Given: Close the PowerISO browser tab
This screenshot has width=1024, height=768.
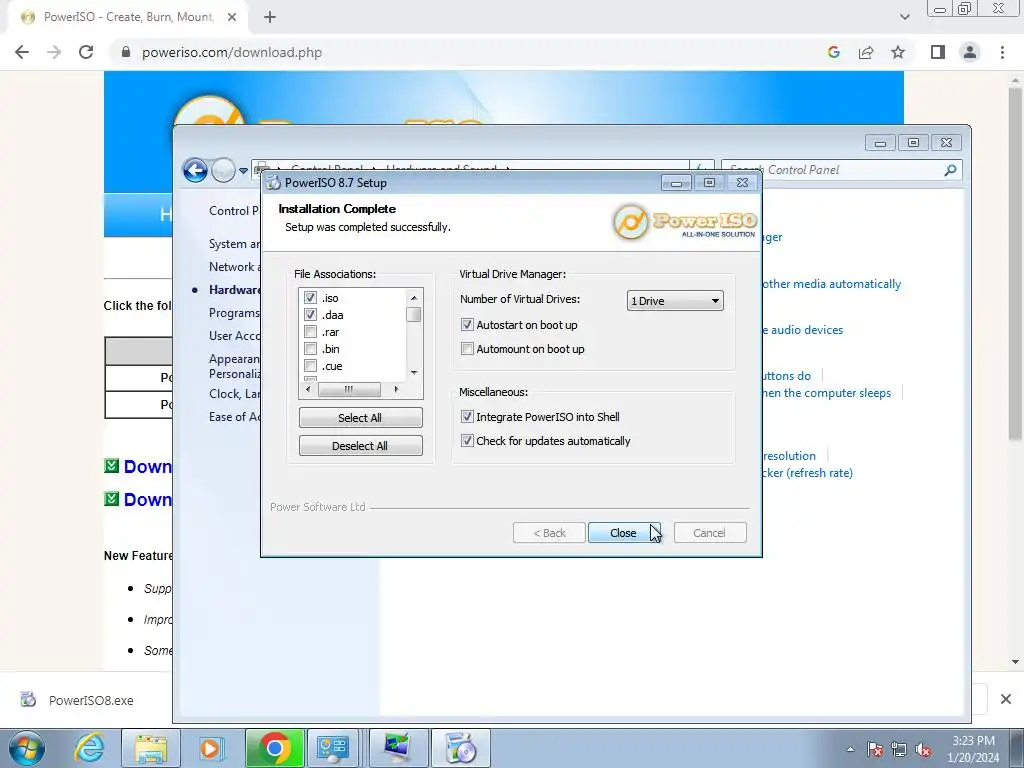Looking at the screenshot, I should 231,17.
